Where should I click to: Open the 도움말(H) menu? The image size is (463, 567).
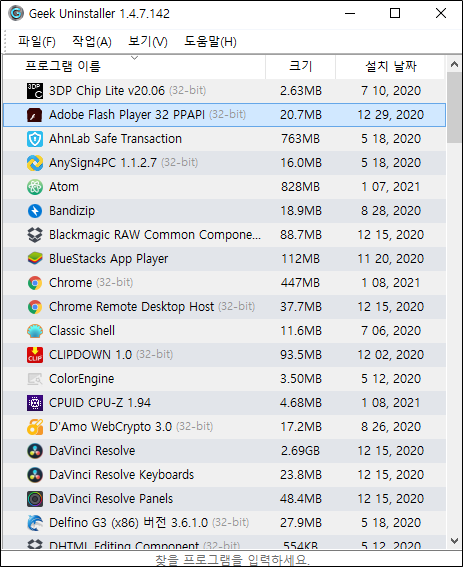[x=211, y=42]
